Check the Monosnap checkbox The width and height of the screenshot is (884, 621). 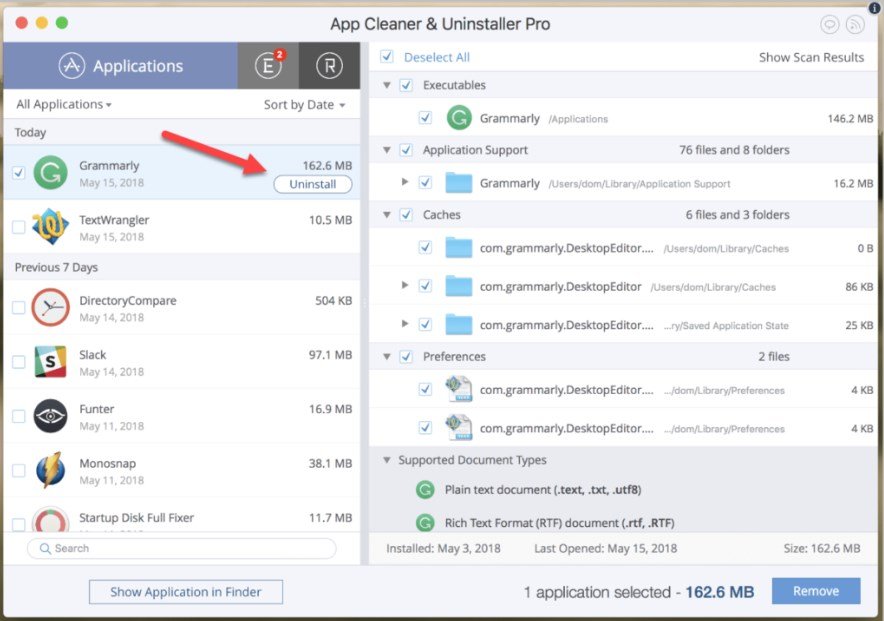[x=19, y=470]
